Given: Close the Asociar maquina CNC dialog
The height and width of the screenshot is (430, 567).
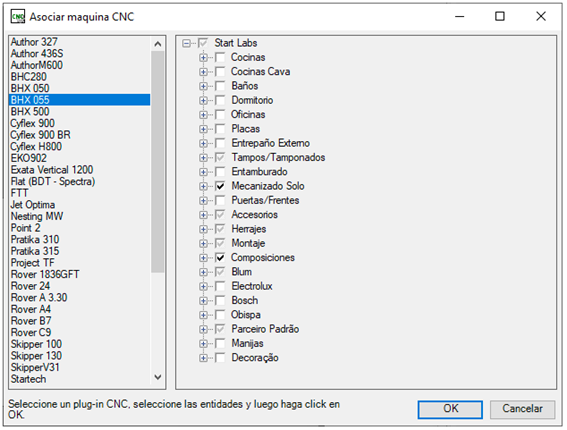Looking at the screenshot, I should coord(541,16).
